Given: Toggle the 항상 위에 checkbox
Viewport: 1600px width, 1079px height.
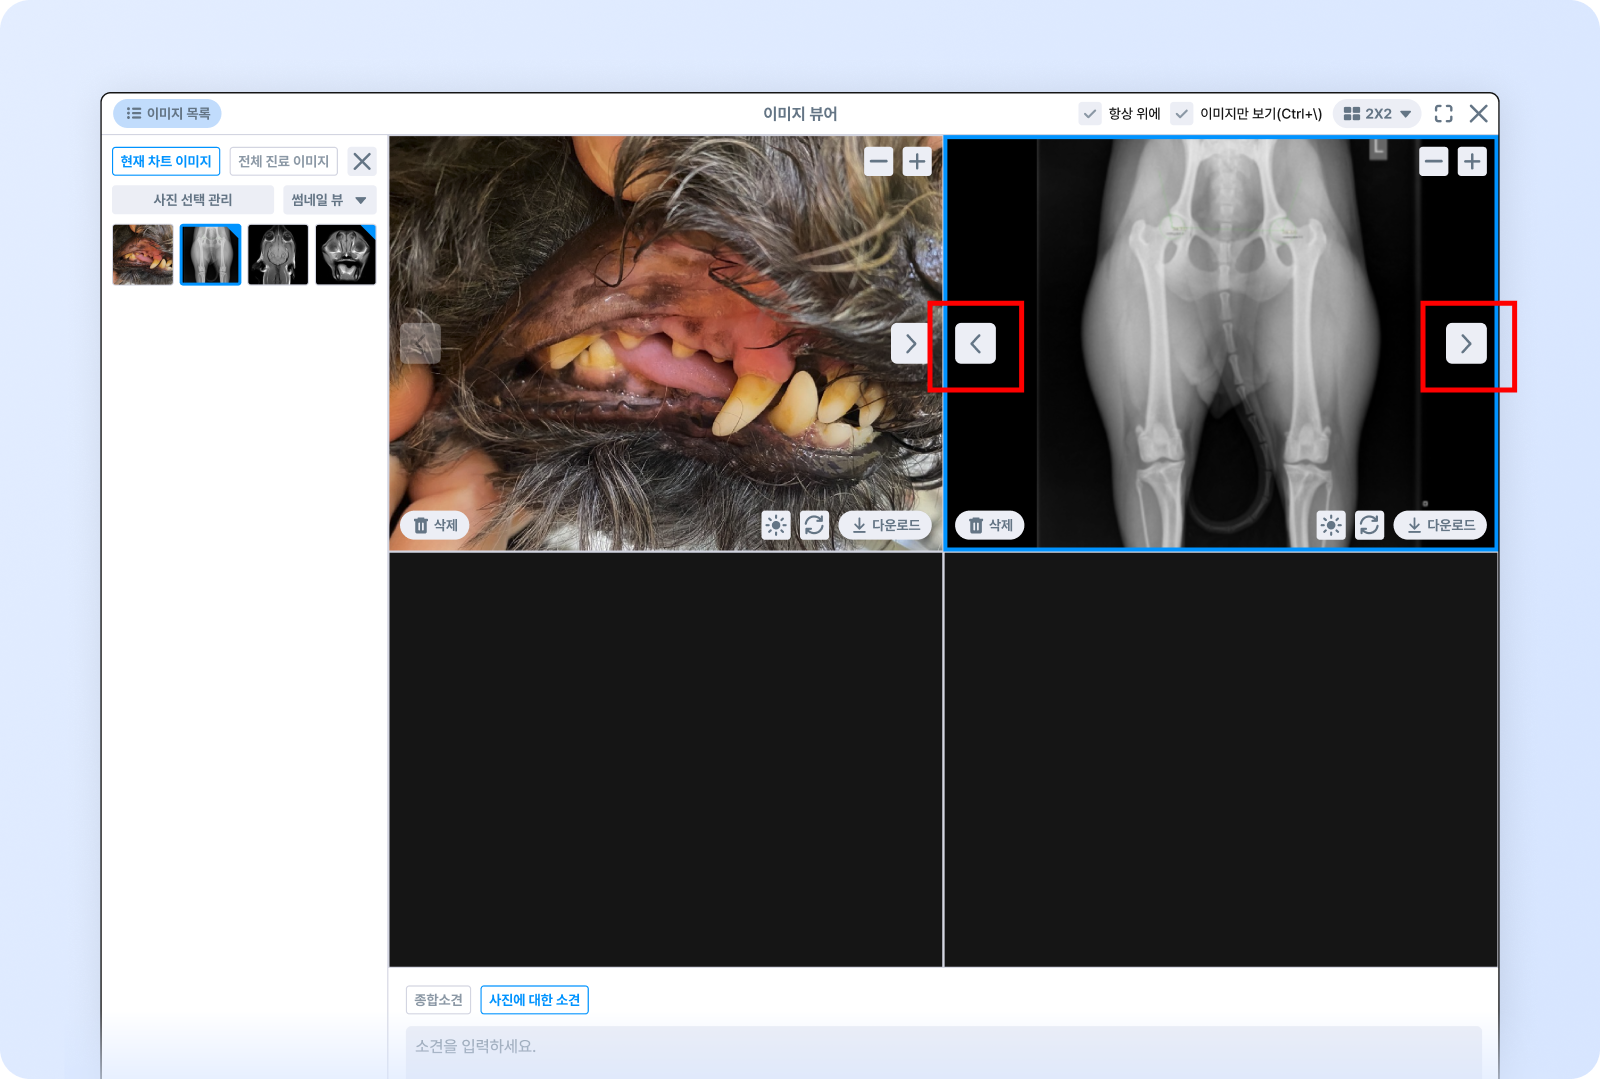Looking at the screenshot, I should (x=1090, y=113).
